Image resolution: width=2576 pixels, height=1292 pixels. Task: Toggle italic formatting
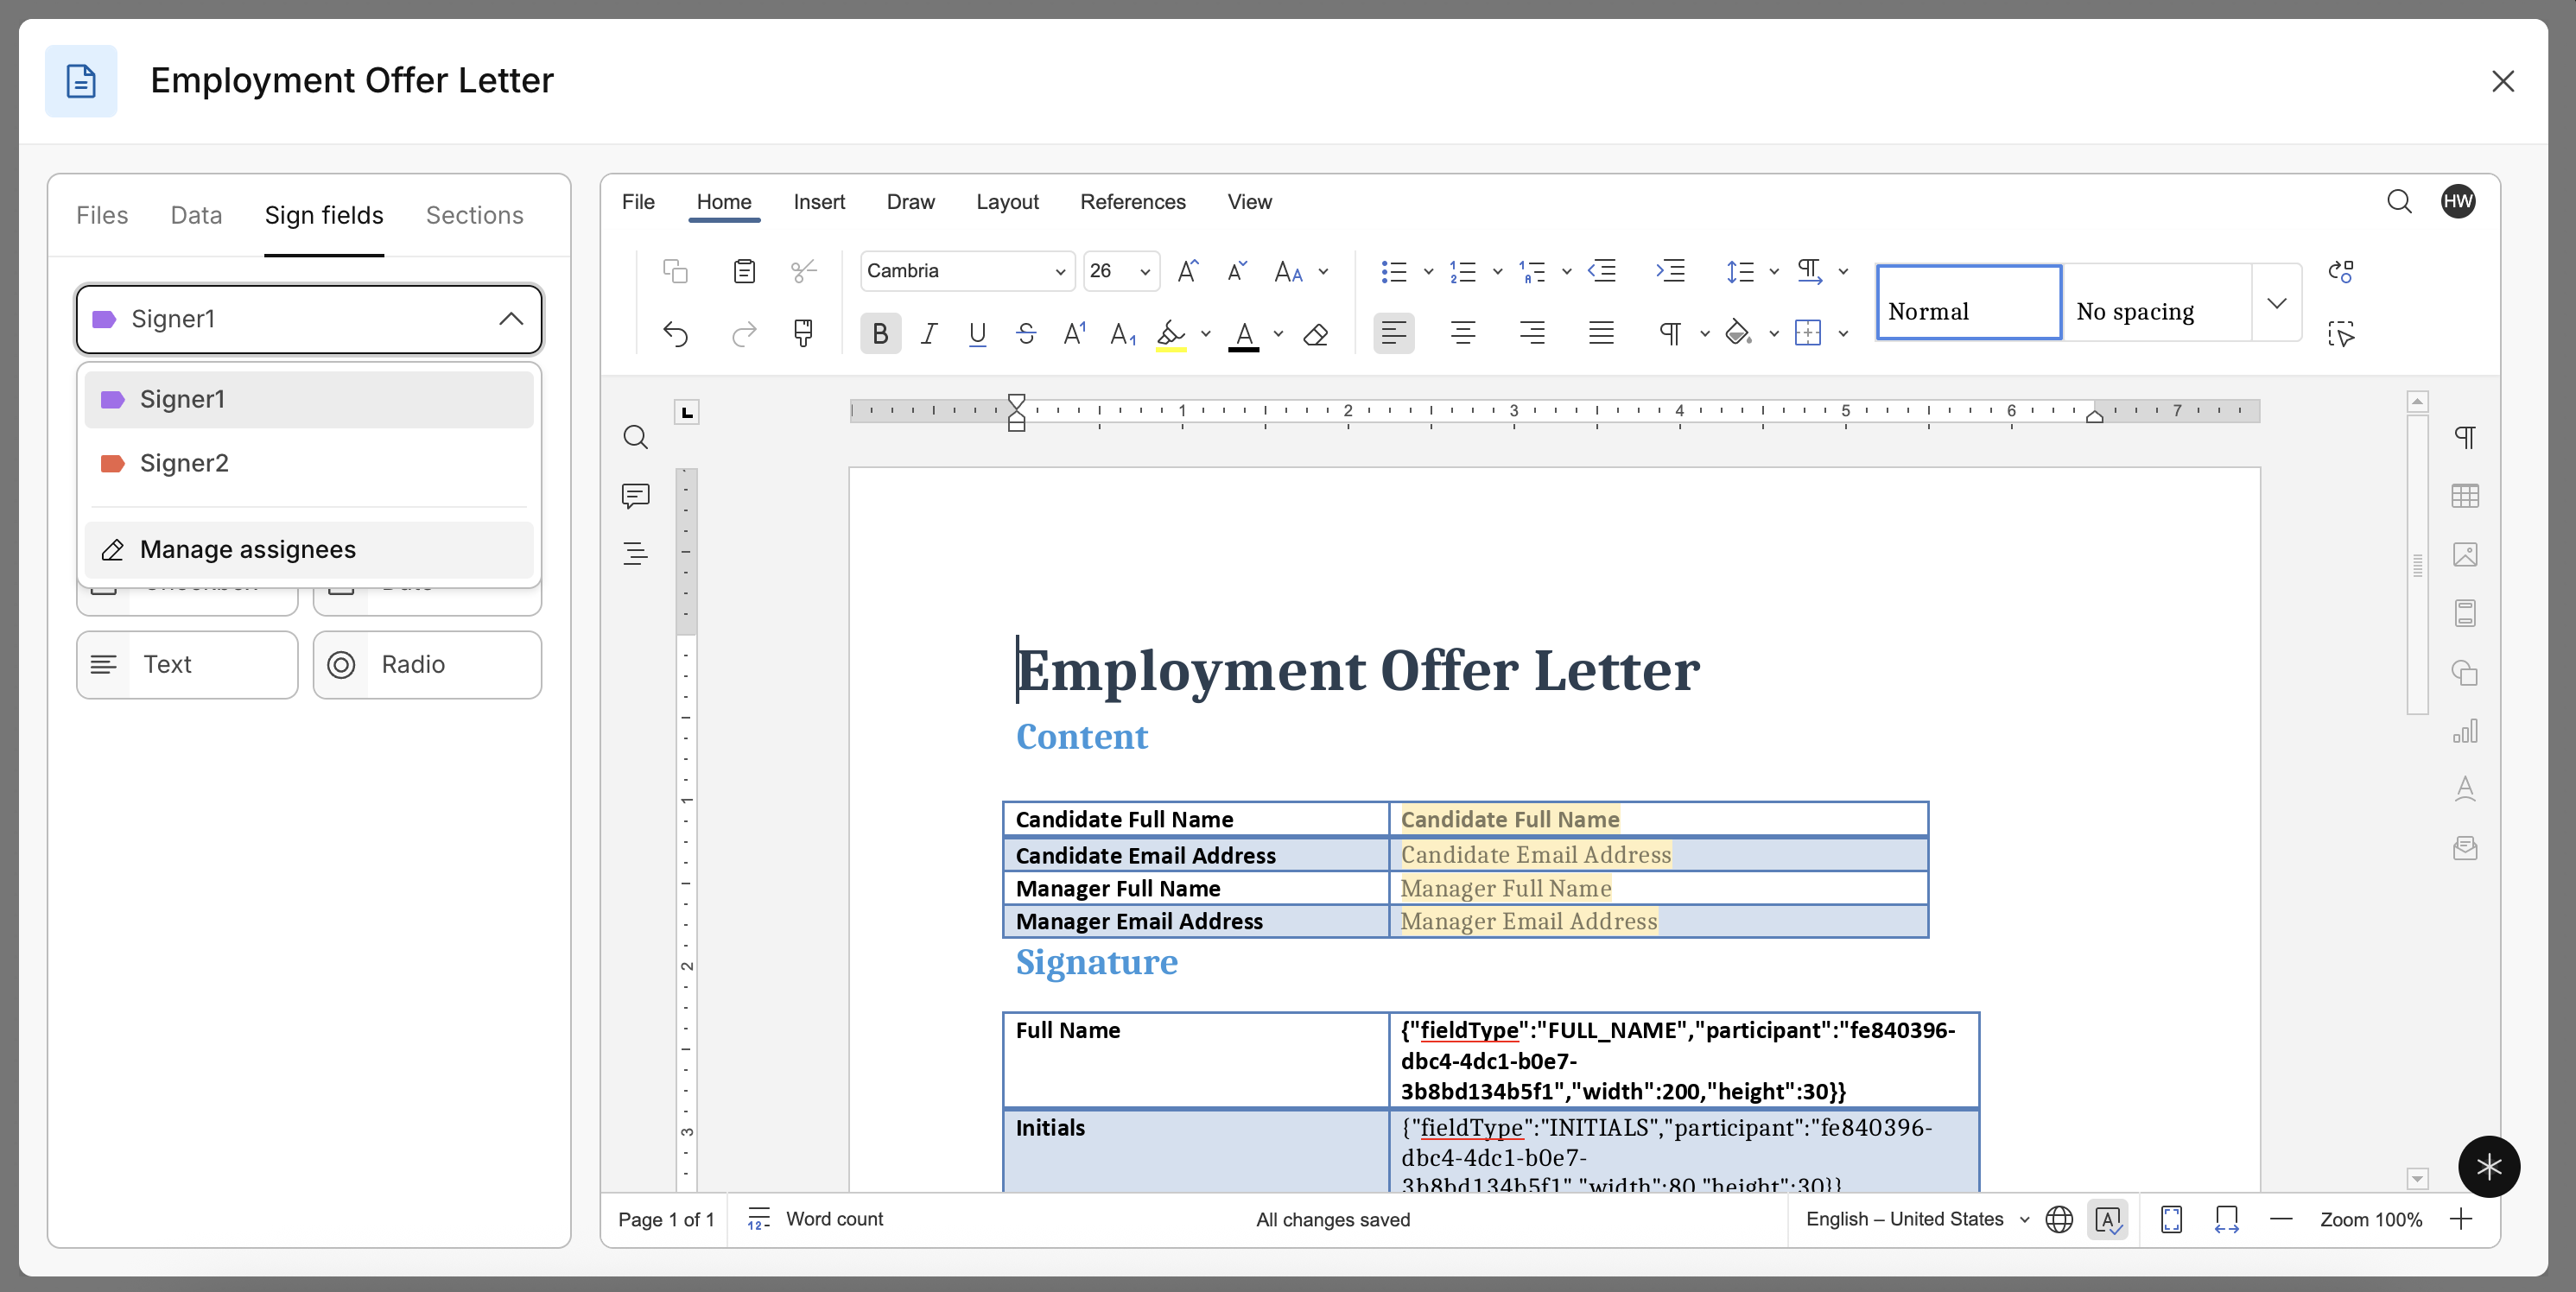point(929,334)
